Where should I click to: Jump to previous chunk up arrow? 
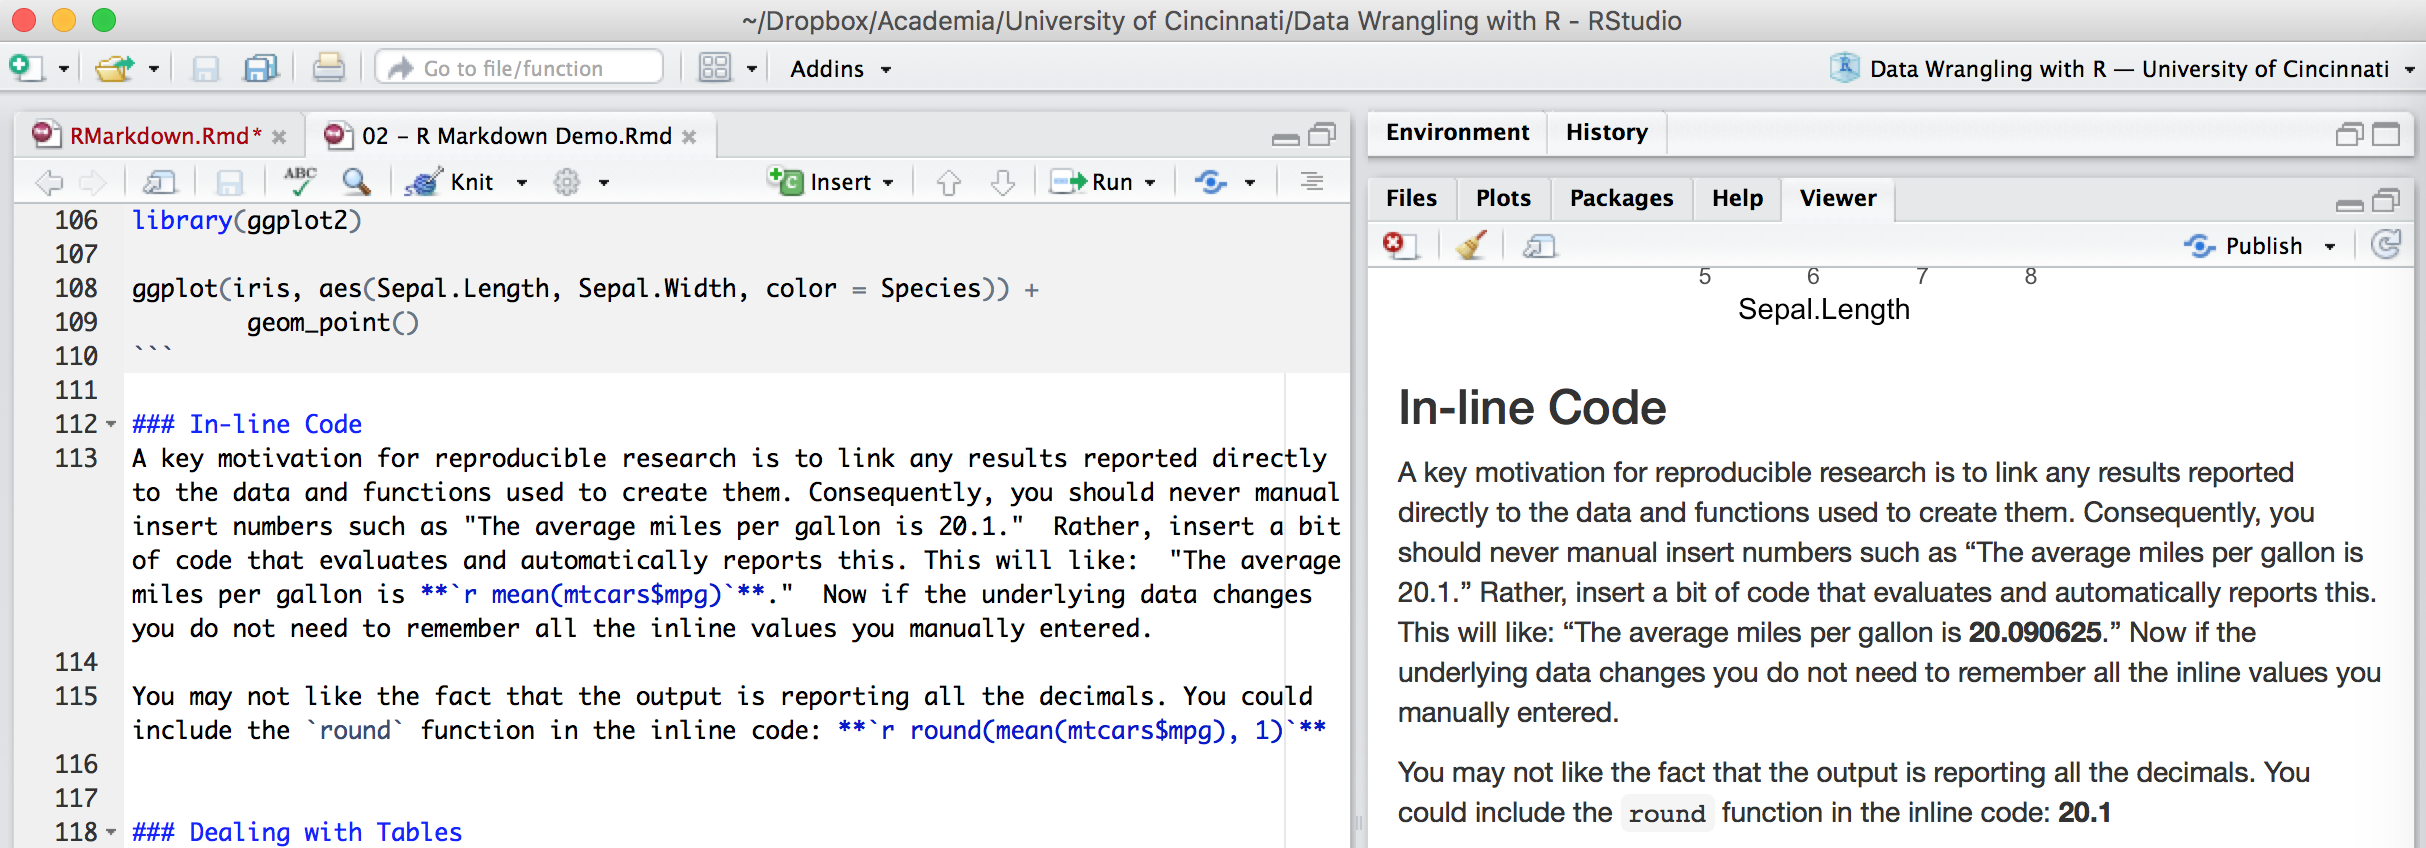tap(949, 182)
